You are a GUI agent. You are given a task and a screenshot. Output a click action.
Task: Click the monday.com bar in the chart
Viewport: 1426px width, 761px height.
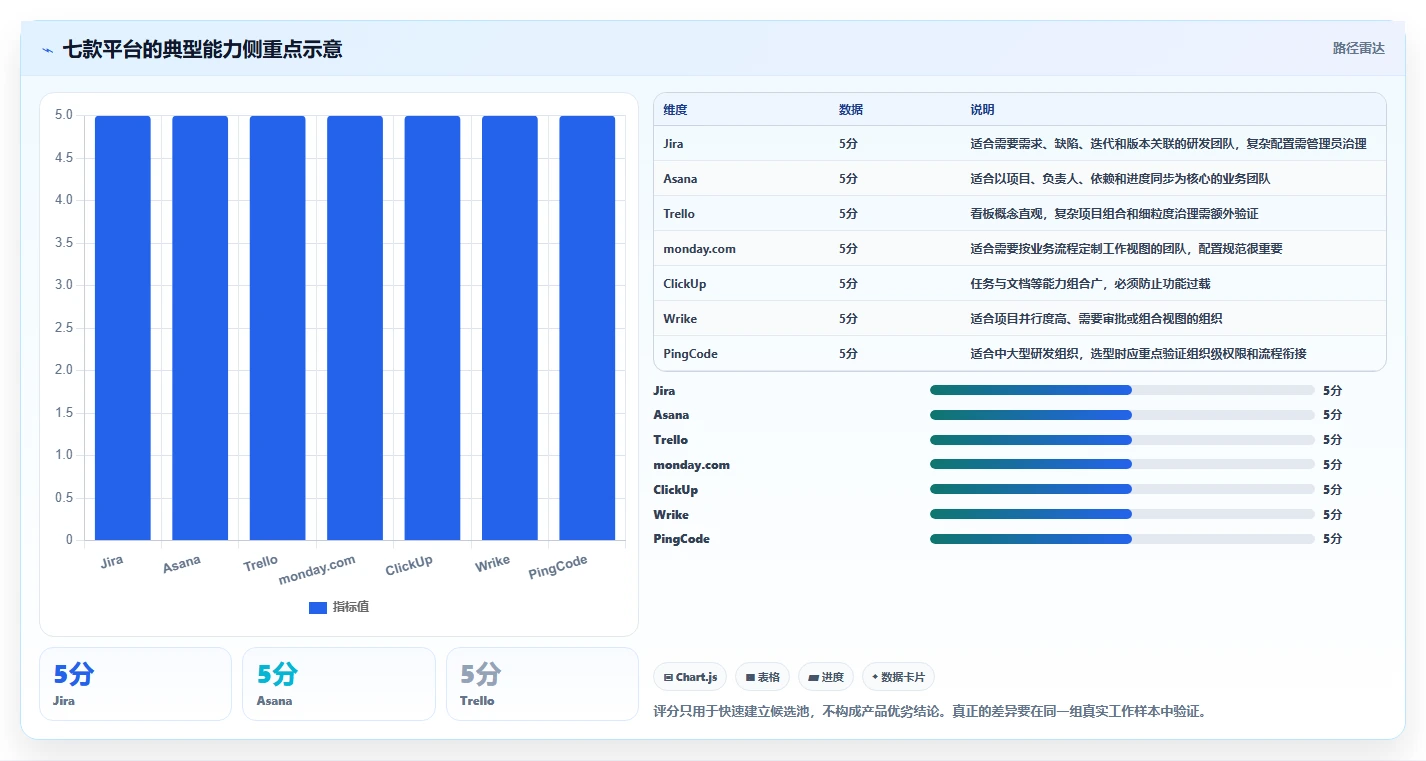tap(355, 328)
